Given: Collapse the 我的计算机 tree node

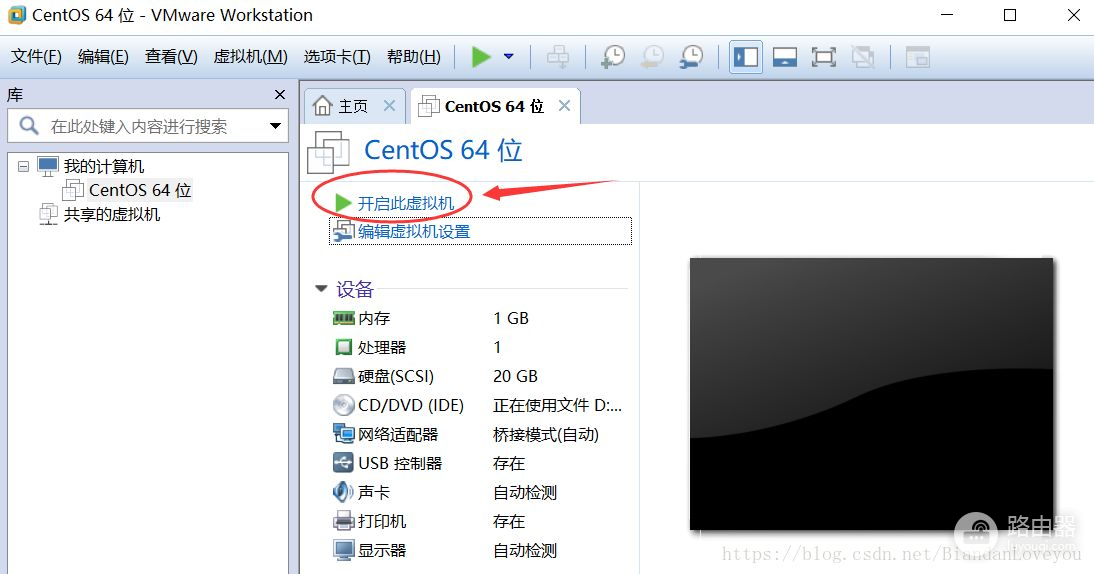Looking at the screenshot, I should click(x=23, y=166).
